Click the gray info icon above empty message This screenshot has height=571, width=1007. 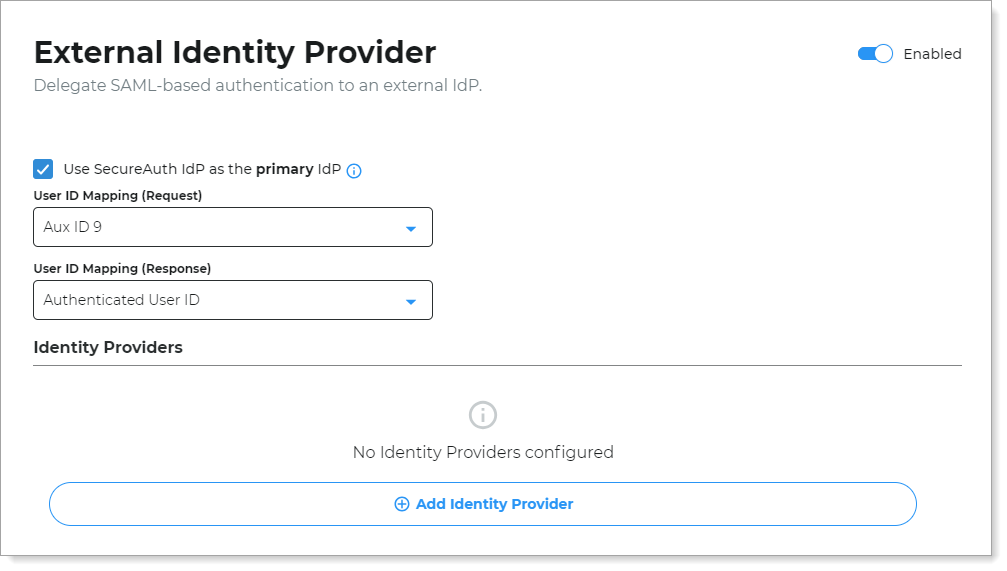point(483,415)
